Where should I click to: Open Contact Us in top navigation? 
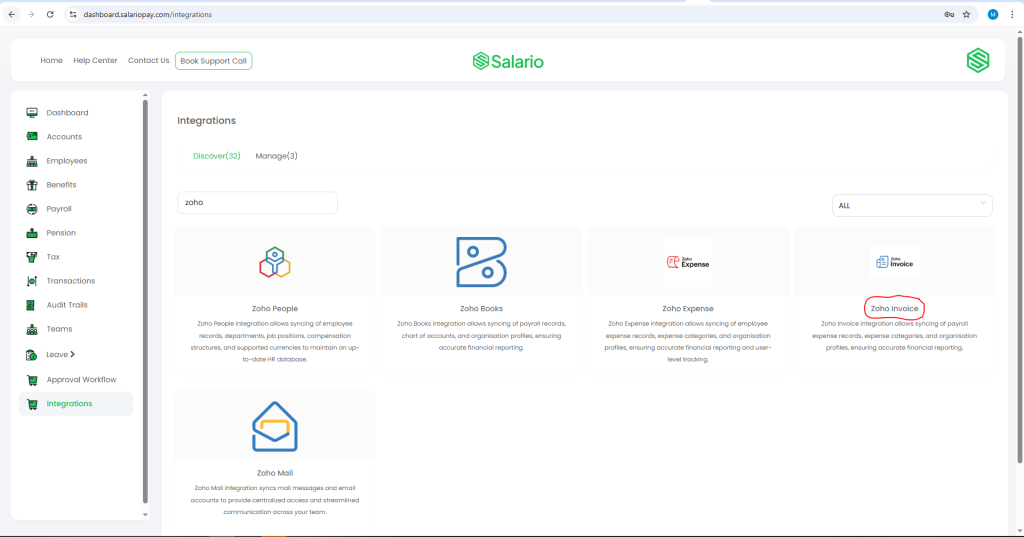[148, 61]
